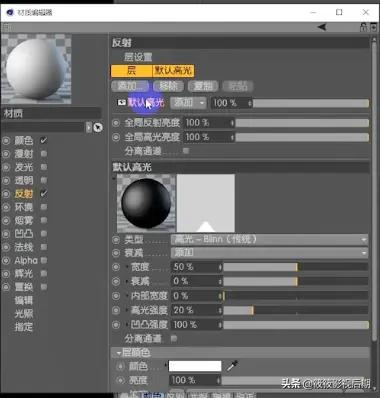380x398 pixels.
Task: Enable the 漫射 channel checkbox
Action: click(44, 154)
